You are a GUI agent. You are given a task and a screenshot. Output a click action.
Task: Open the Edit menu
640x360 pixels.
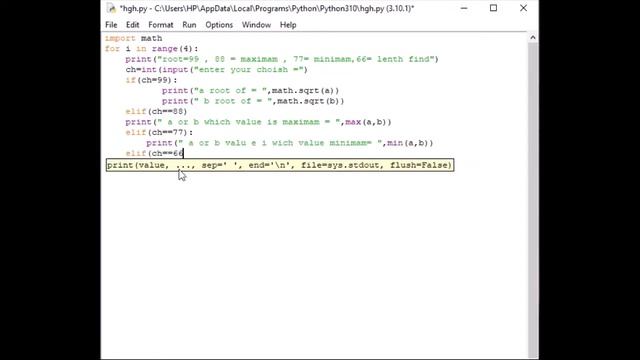(x=132, y=25)
